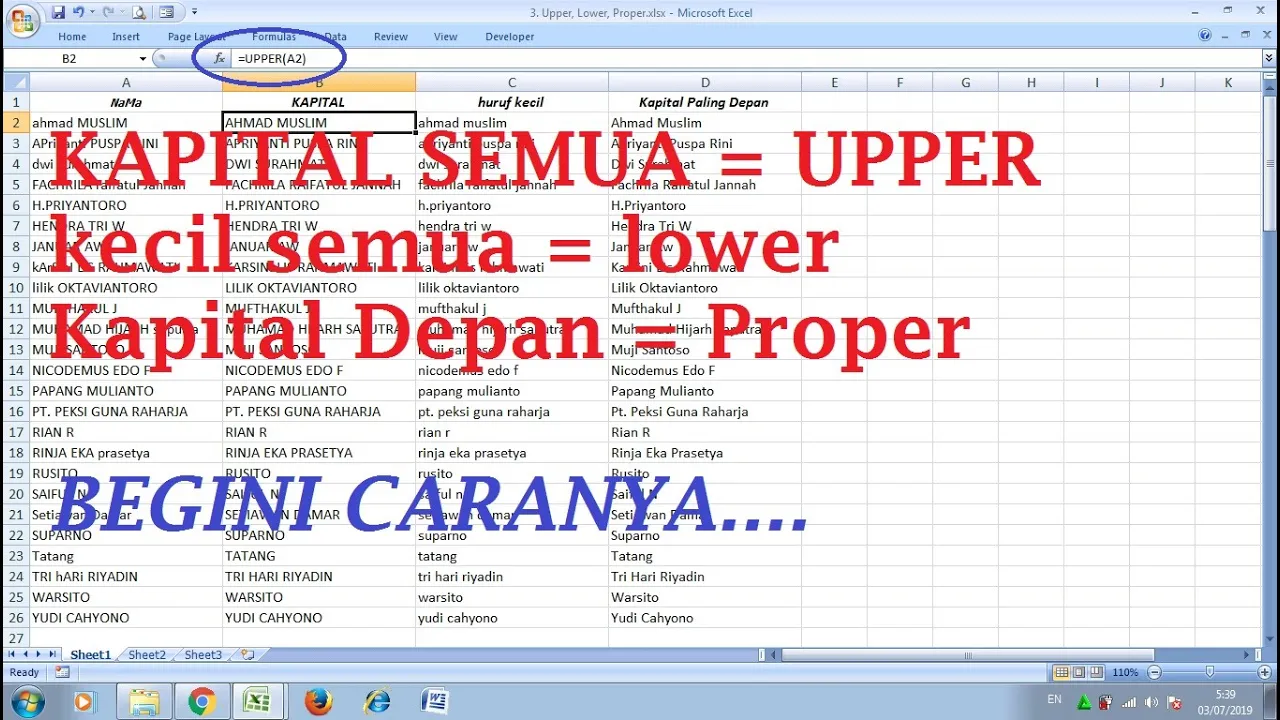
Task: Open the Review ribbon tab
Action: pyautogui.click(x=391, y=37)
